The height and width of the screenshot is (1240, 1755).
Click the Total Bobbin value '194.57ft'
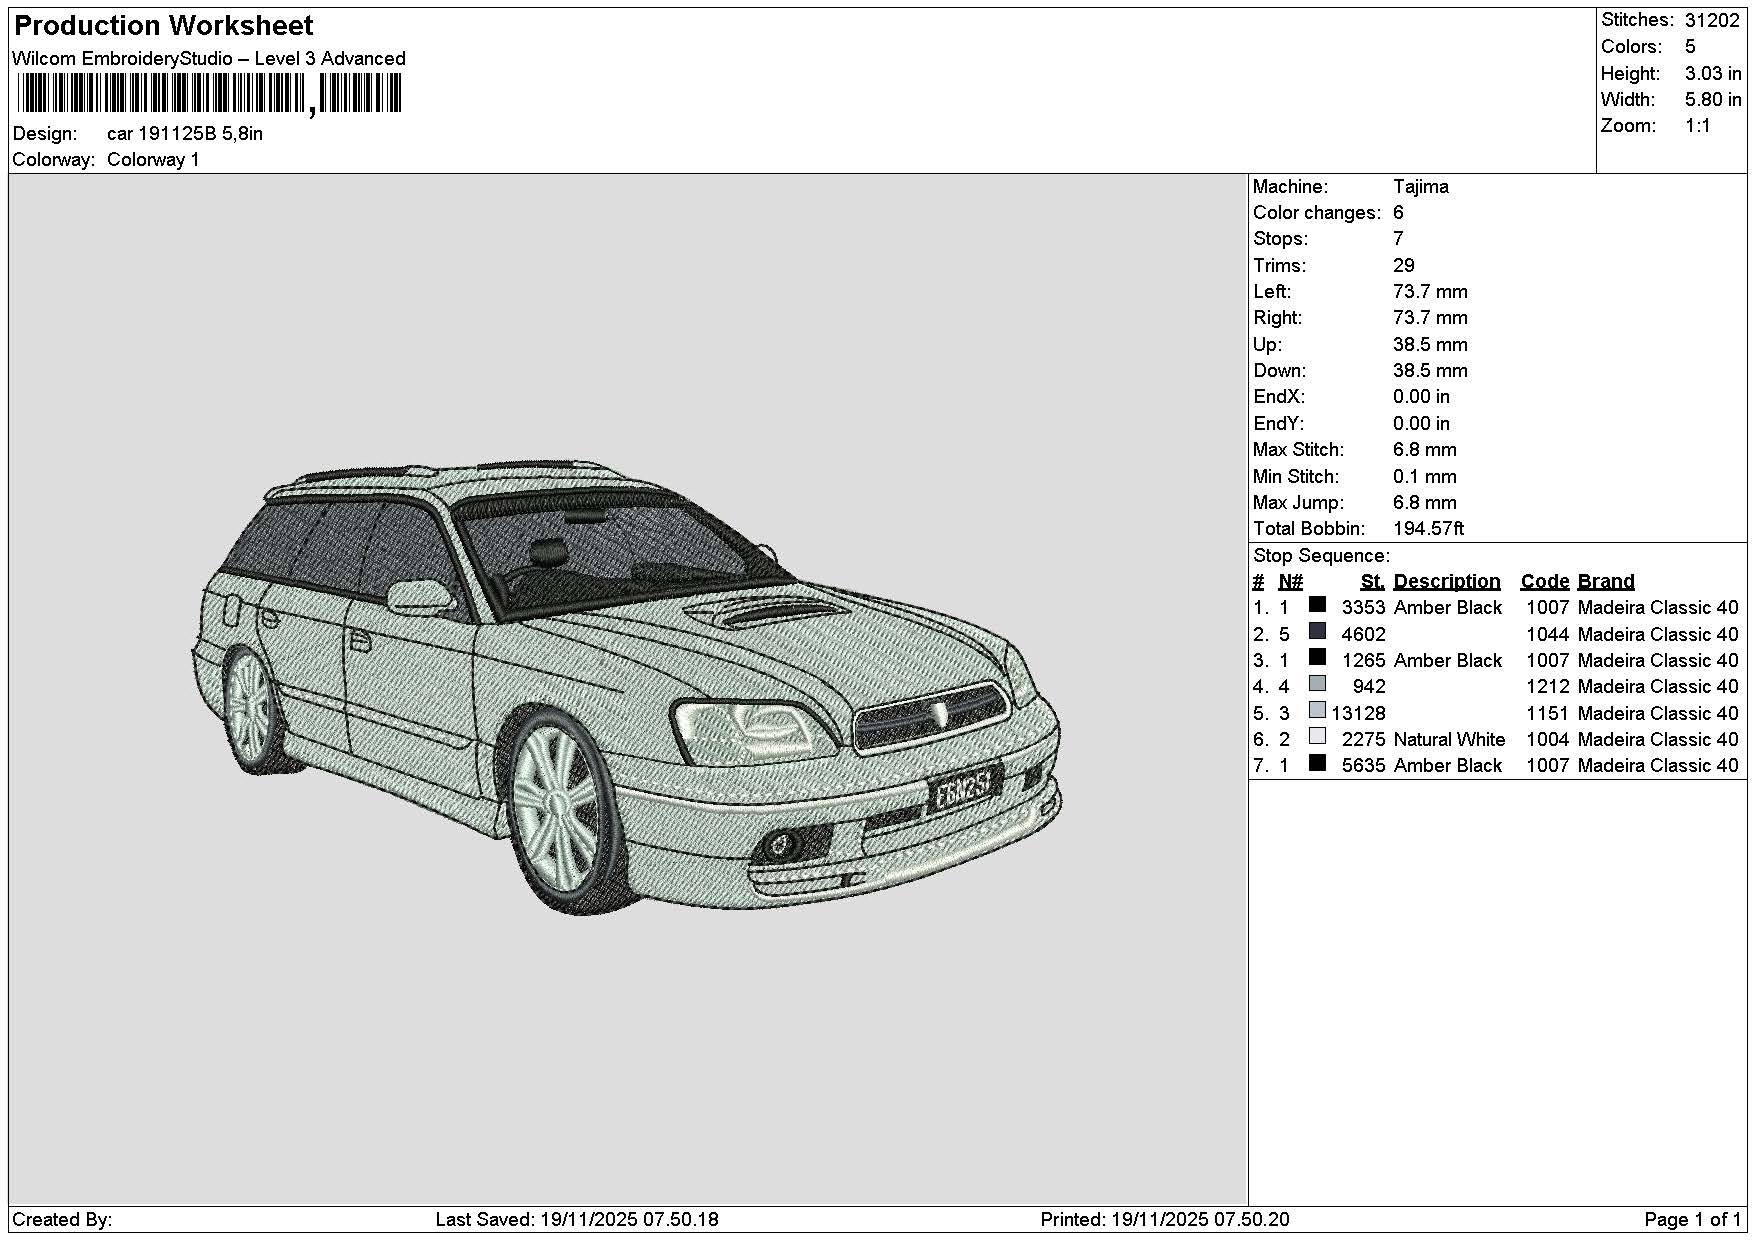[1429, 529]
